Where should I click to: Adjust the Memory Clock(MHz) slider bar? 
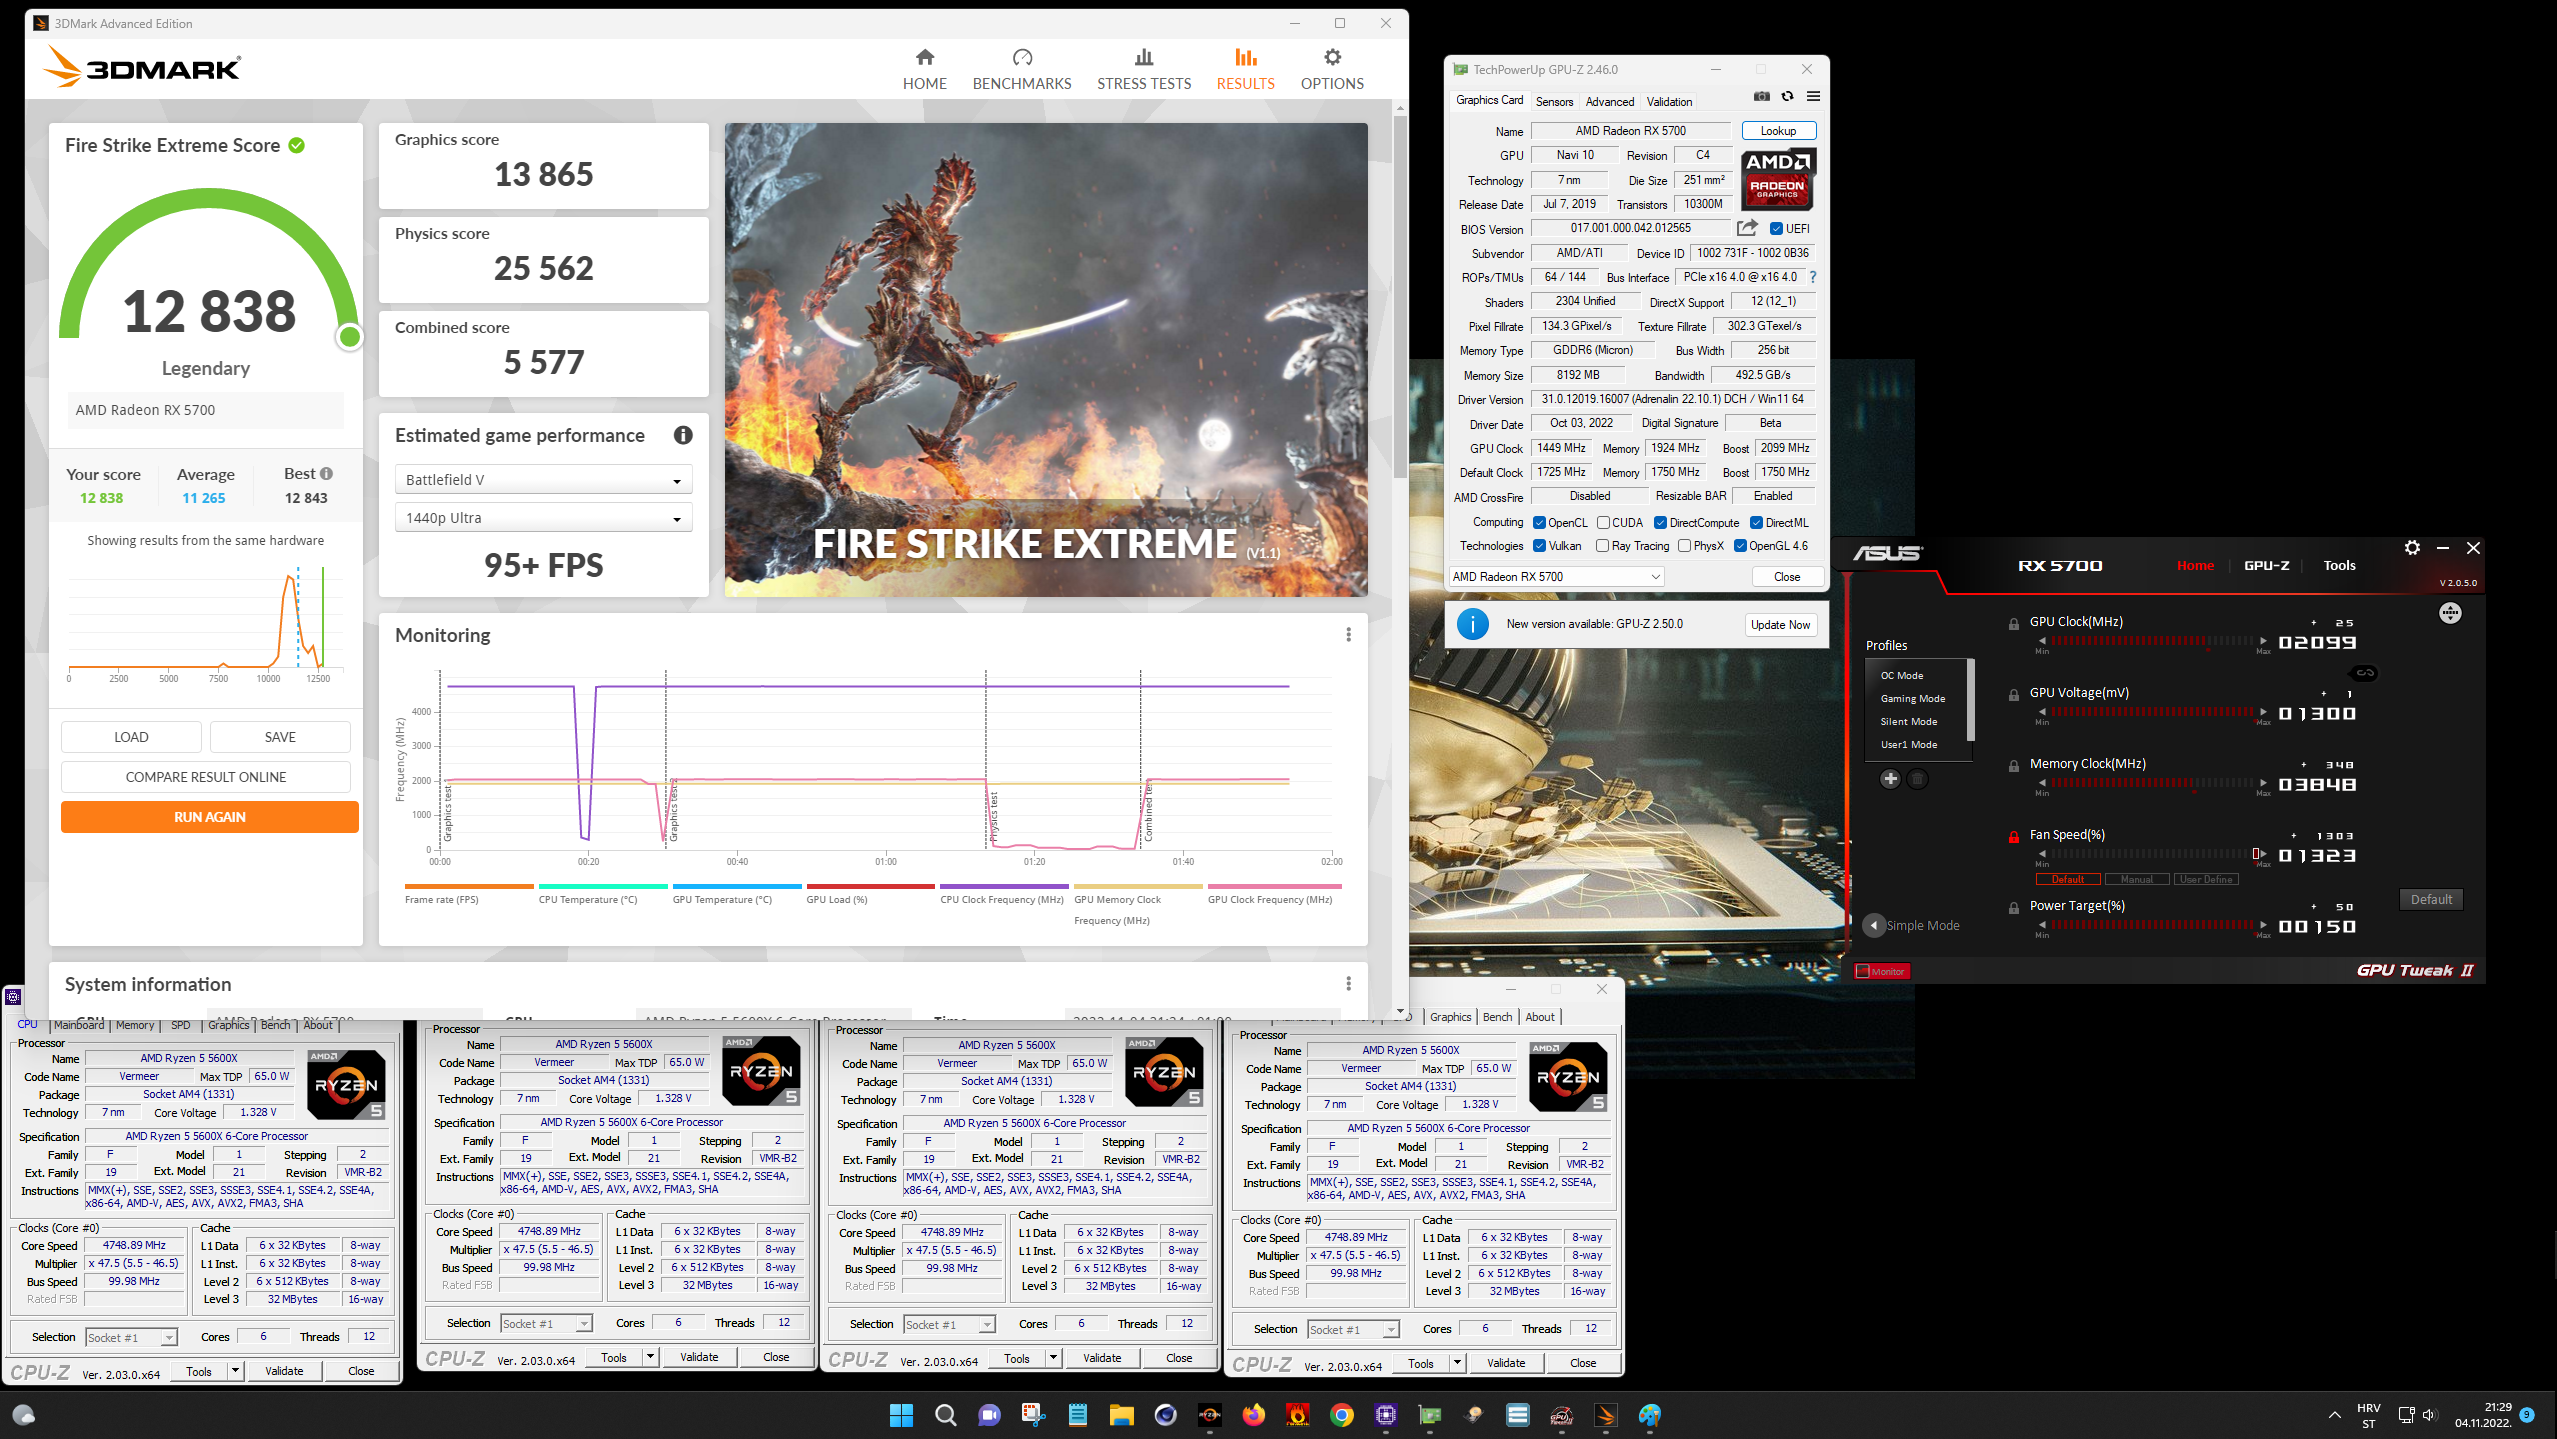[2152, 783]
